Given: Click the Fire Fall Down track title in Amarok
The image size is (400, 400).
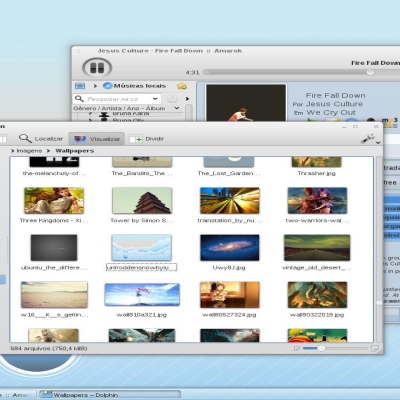Looking at the screenshot, I should click(x=336, y=95).
